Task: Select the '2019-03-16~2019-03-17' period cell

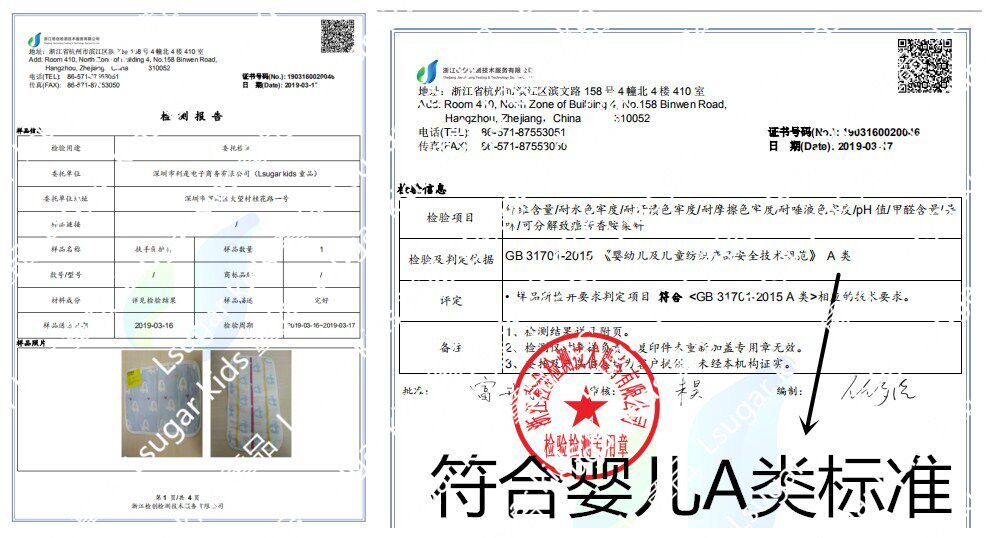Action: [321, 325]
